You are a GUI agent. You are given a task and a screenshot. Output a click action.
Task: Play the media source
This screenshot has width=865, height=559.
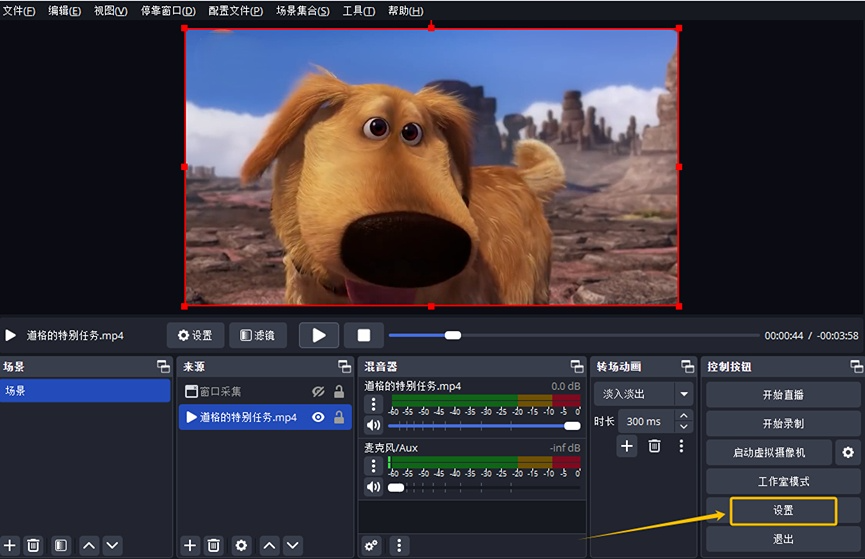point(319,335)
